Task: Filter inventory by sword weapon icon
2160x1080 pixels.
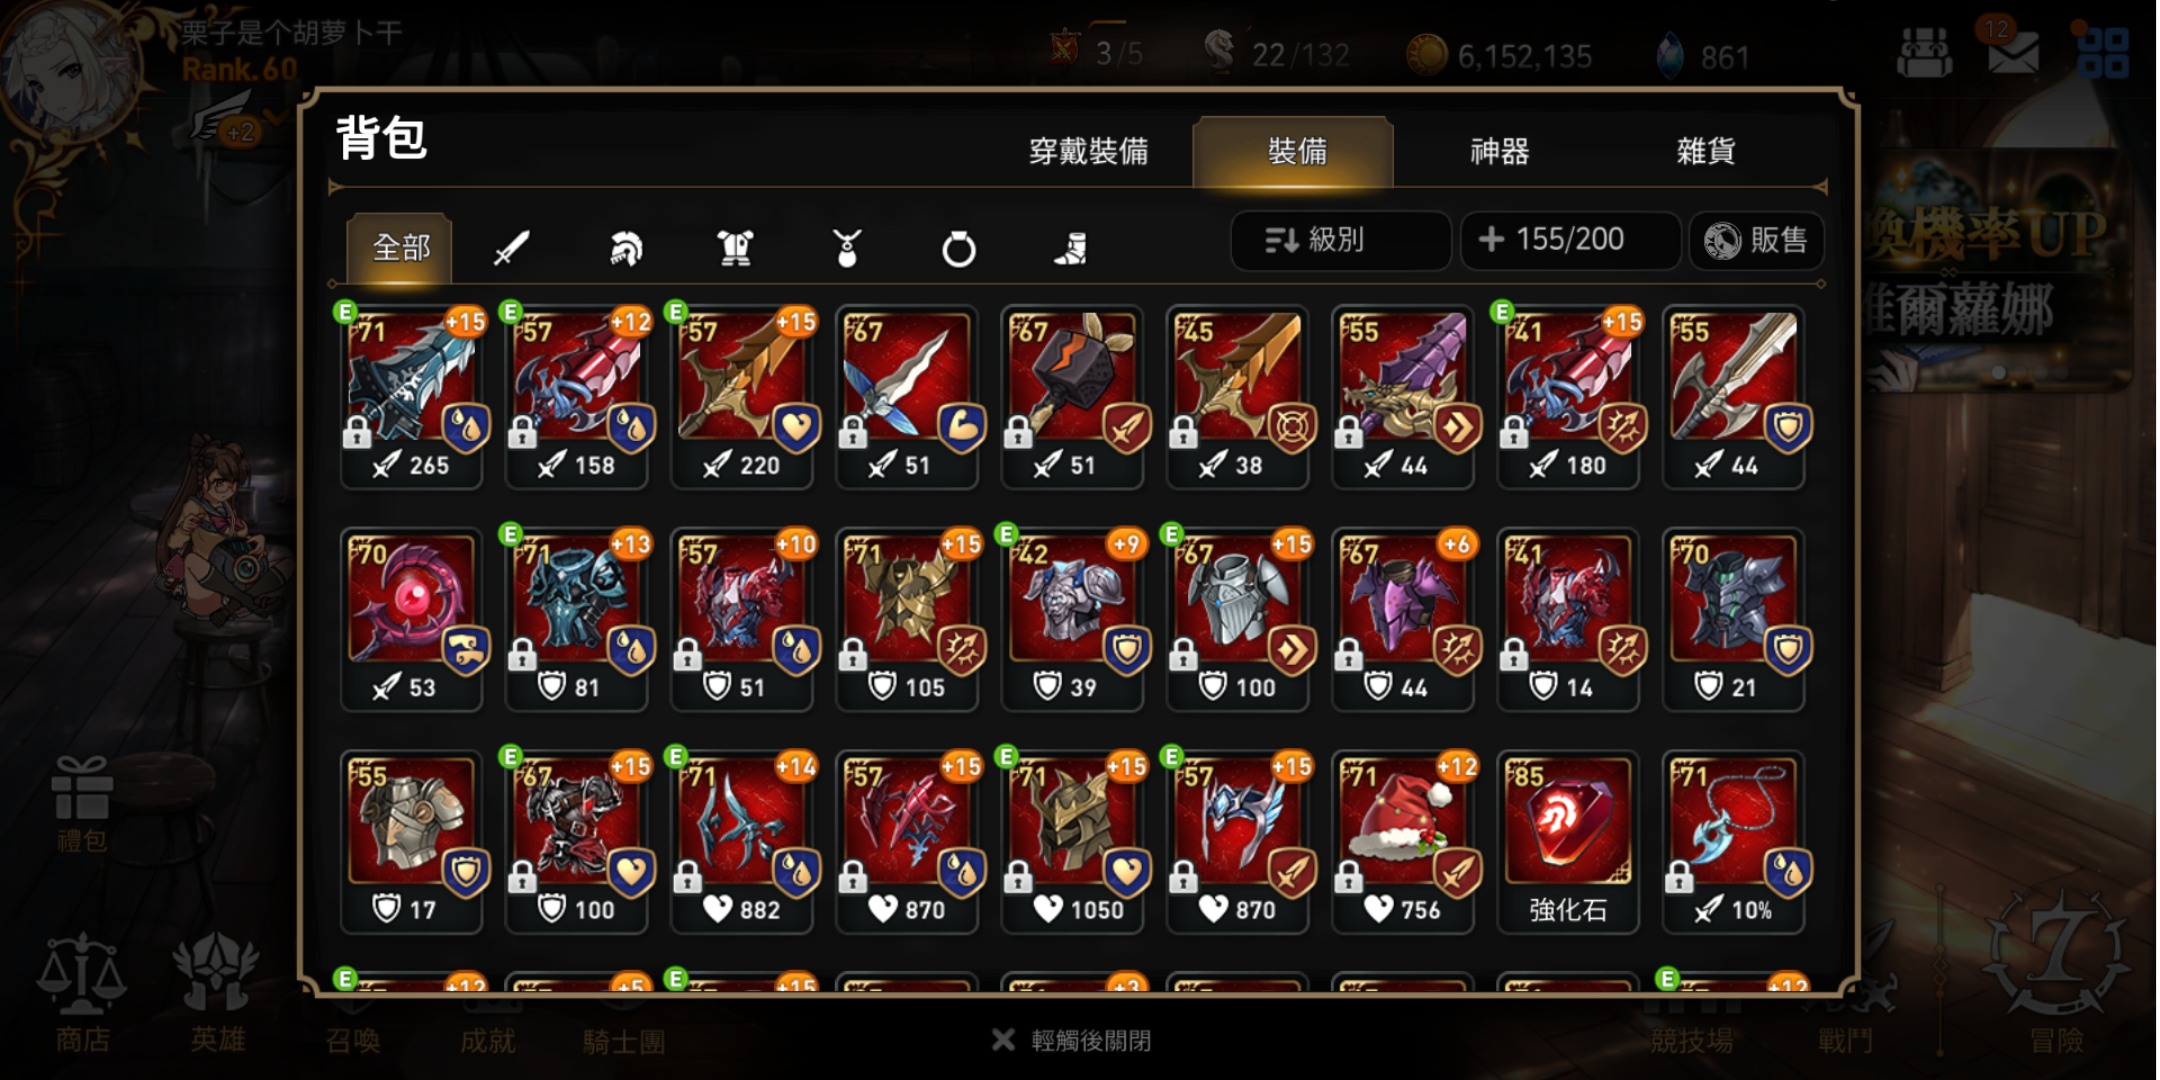Action: (511, 247)
